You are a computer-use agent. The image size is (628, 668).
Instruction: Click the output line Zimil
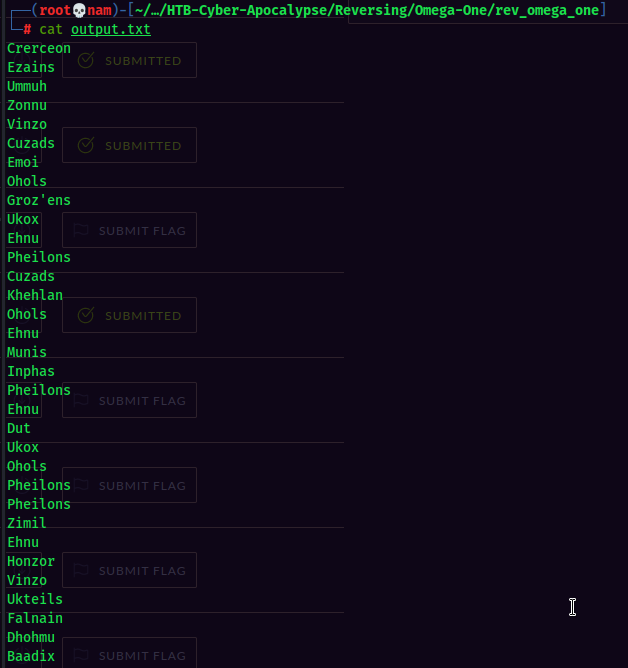point(27,523)
